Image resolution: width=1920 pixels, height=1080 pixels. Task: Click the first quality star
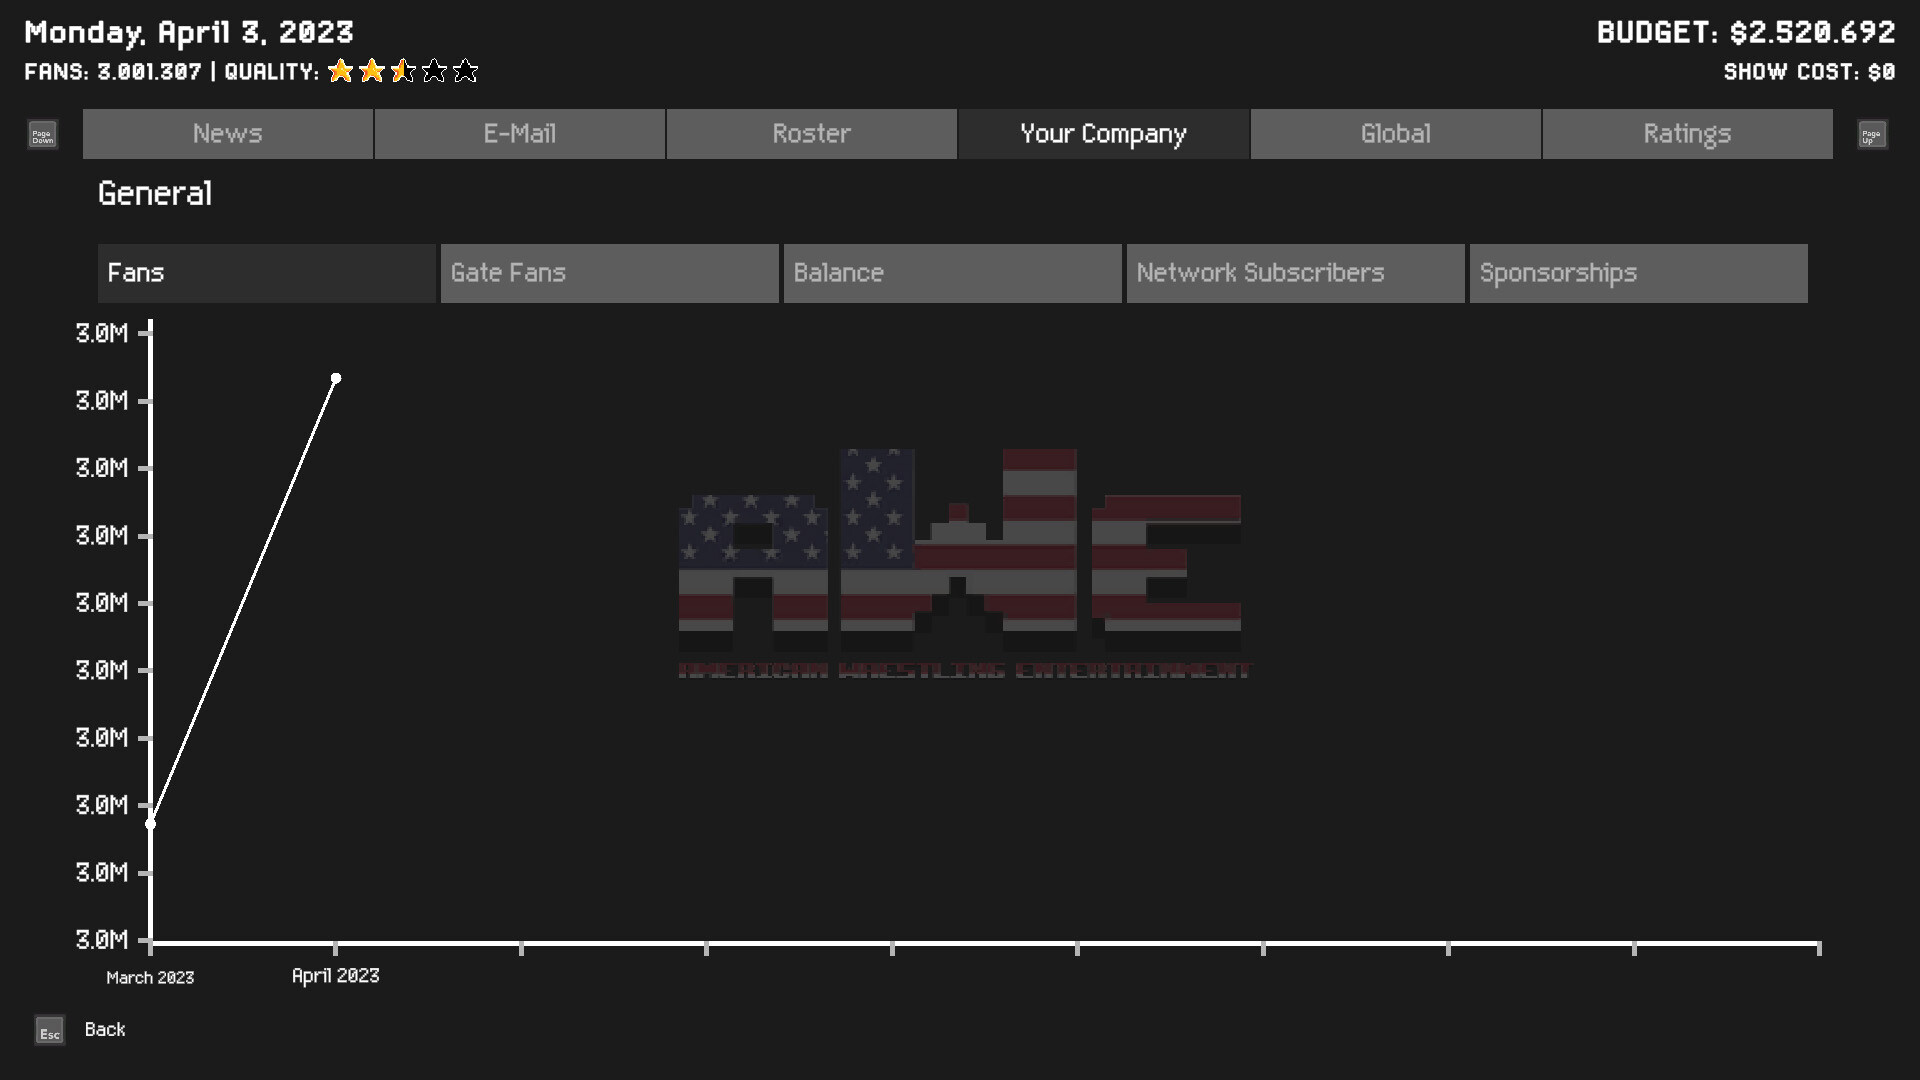point(340,71)
